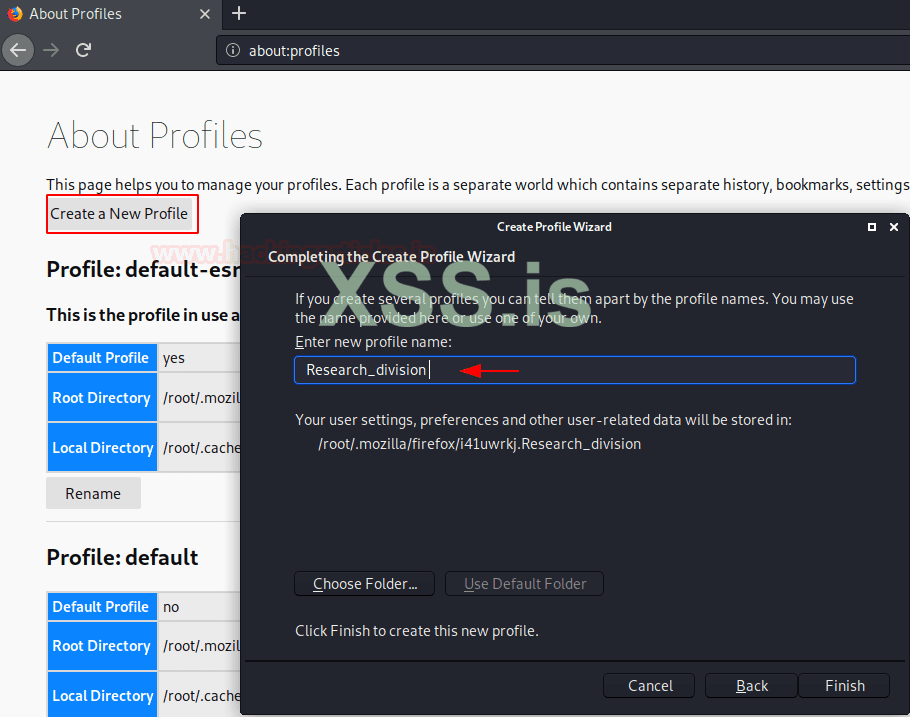Click 'Completing the Create Profile Wizard' heading
This screenshot has height=717, width=910.
(392, 257)
